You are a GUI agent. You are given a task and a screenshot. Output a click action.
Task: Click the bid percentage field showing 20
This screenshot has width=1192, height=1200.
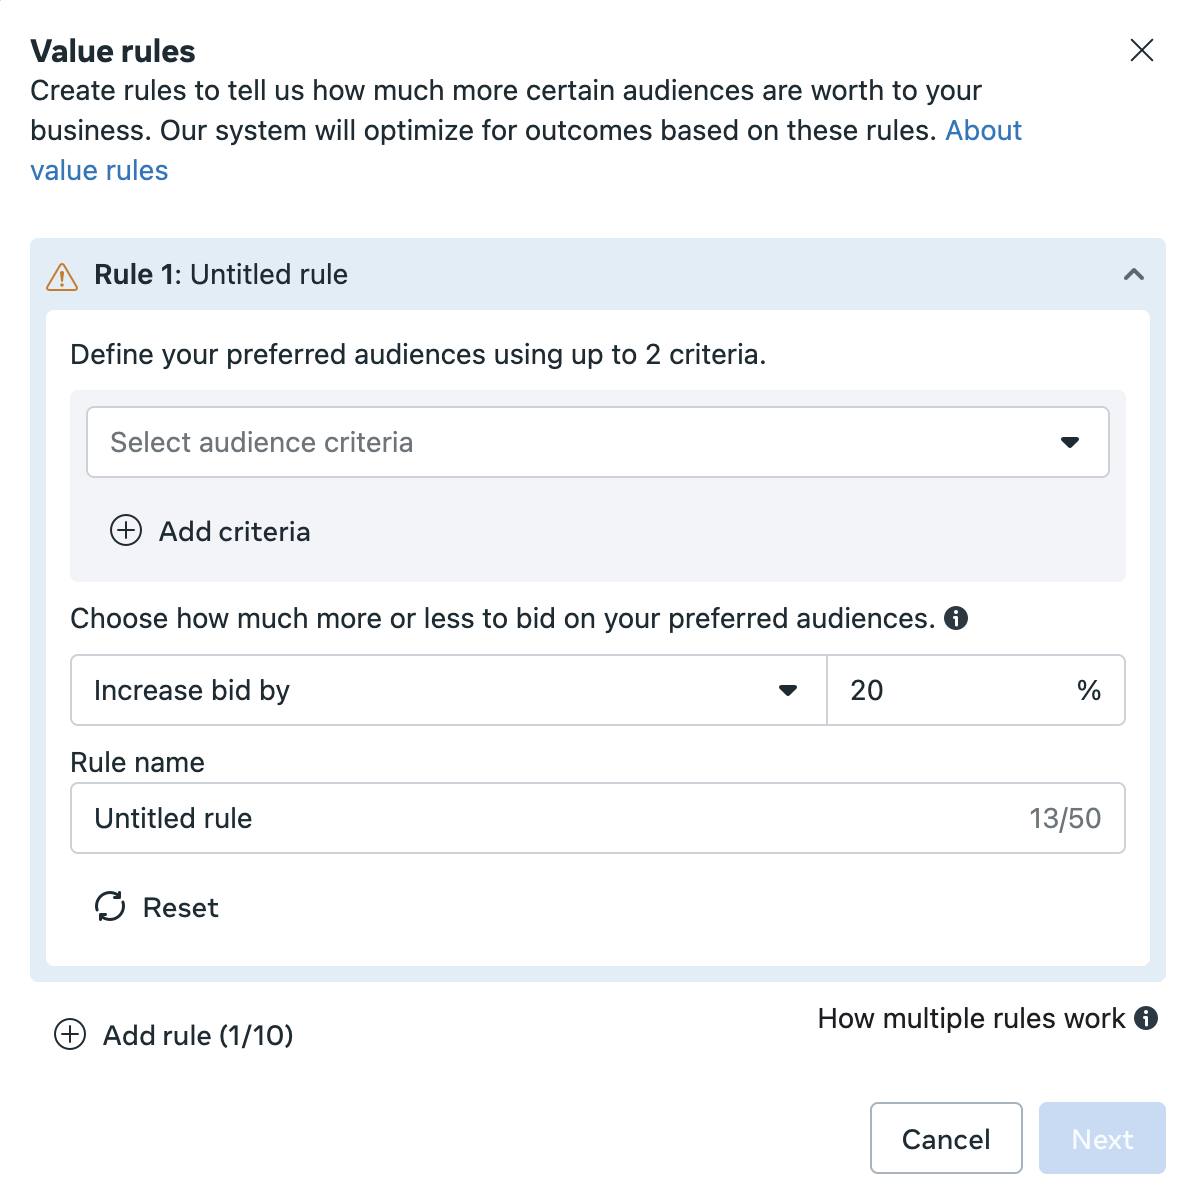pos(976,690)
